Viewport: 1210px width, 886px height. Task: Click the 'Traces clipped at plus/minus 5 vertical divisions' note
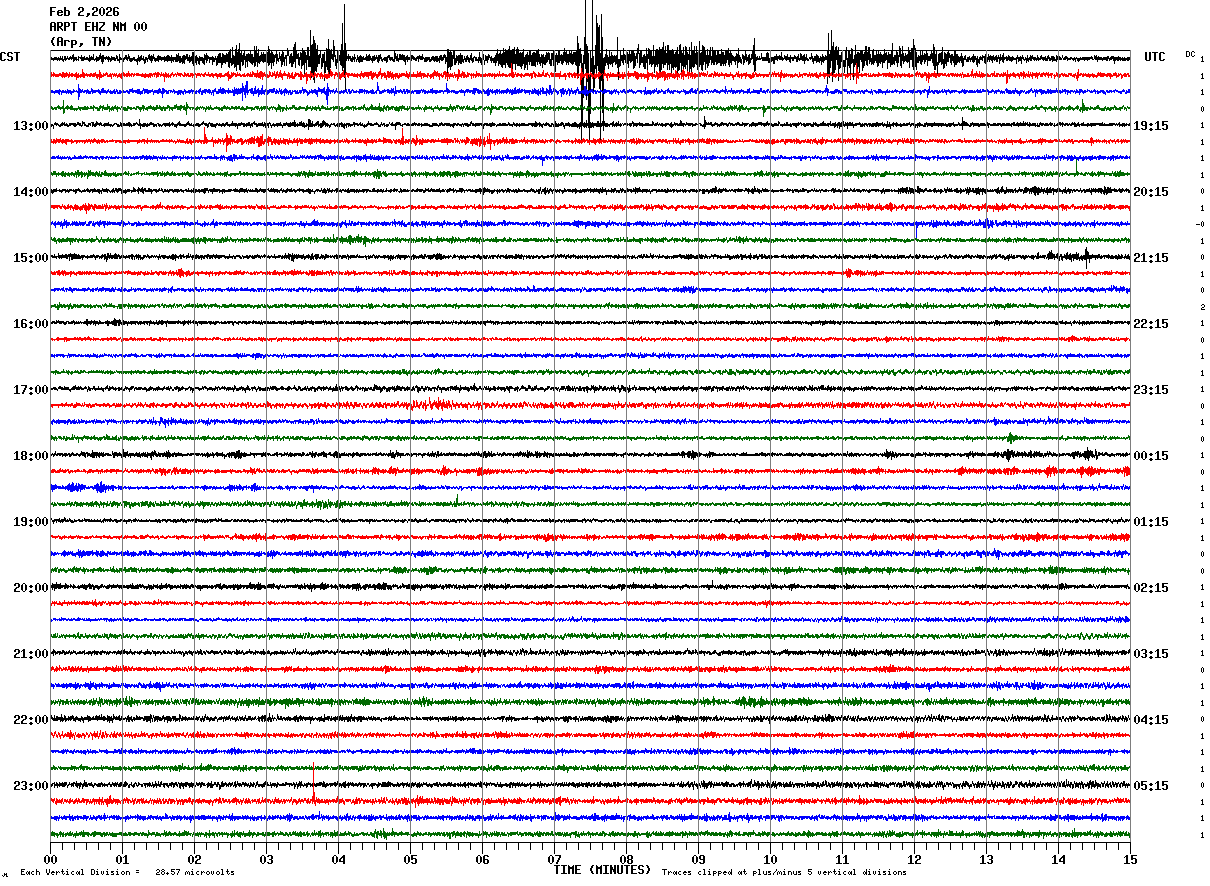784,873
